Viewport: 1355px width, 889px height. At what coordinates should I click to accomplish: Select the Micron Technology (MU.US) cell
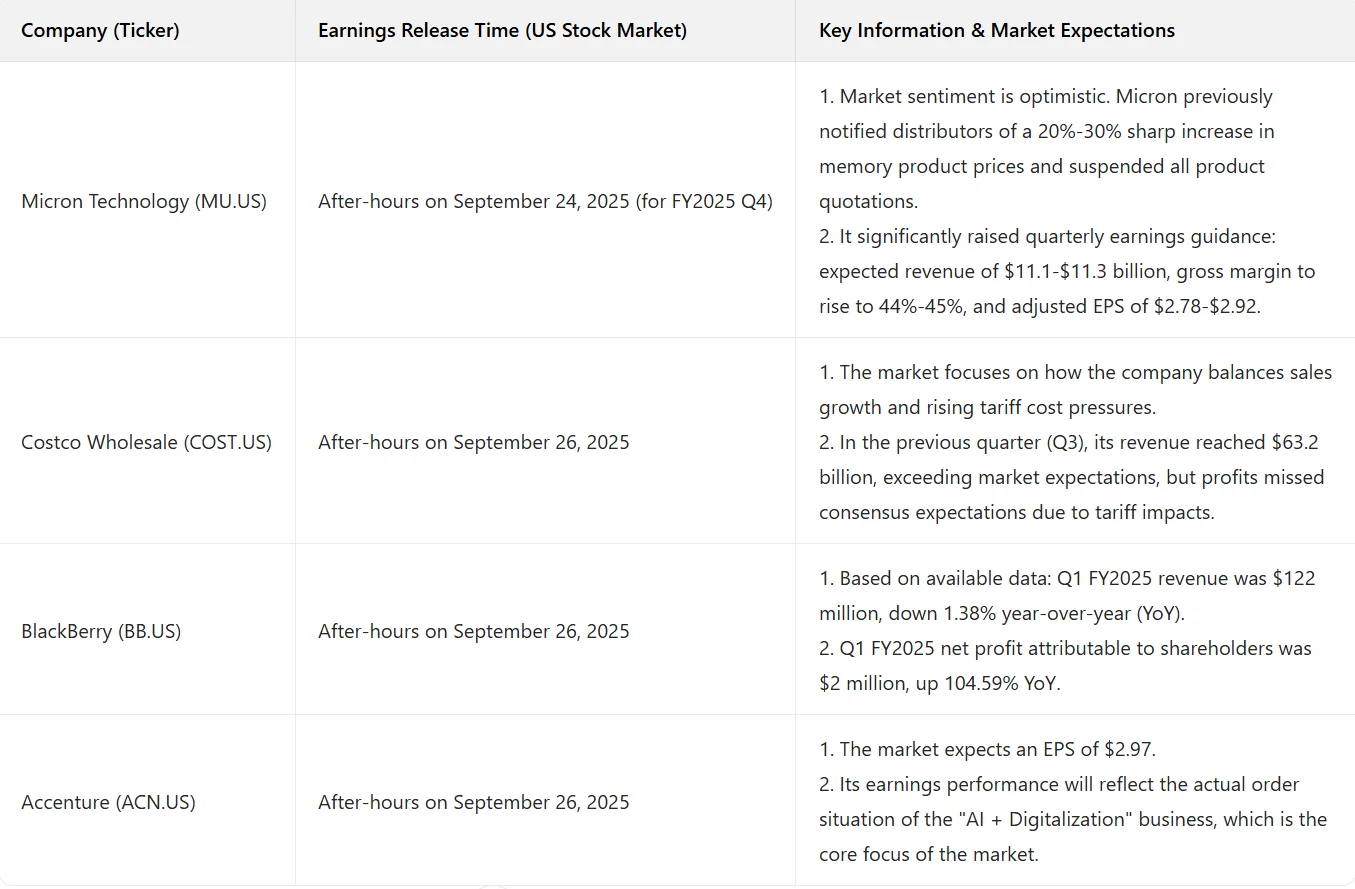pyautogui.click(x=144, y=202)
